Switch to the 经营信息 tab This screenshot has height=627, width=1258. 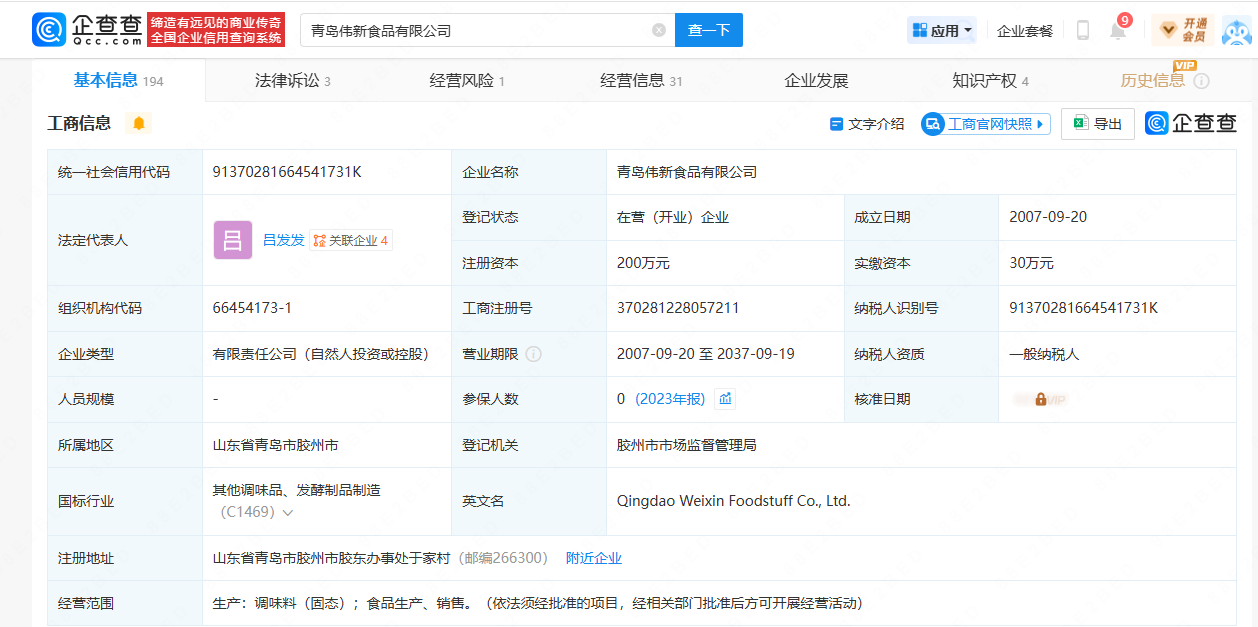[641, 81]
